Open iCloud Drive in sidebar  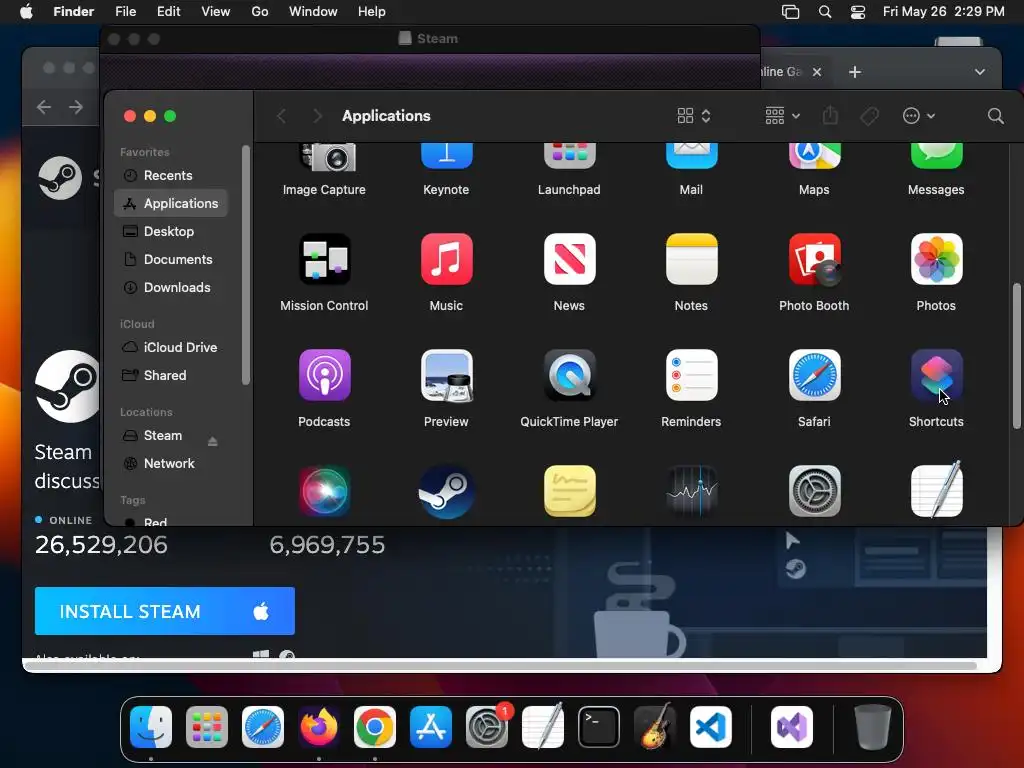click(170, 347)
